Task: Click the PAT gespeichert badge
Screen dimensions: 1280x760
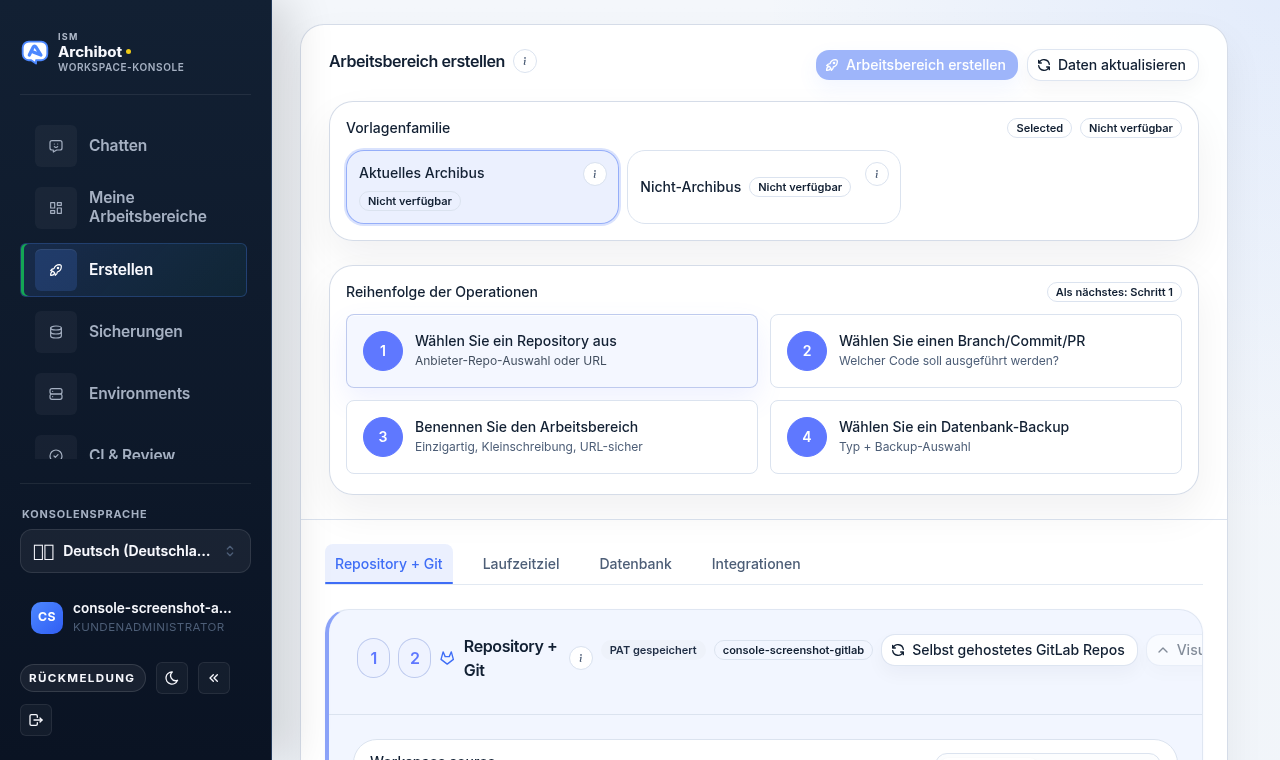Action: point(653,650)
